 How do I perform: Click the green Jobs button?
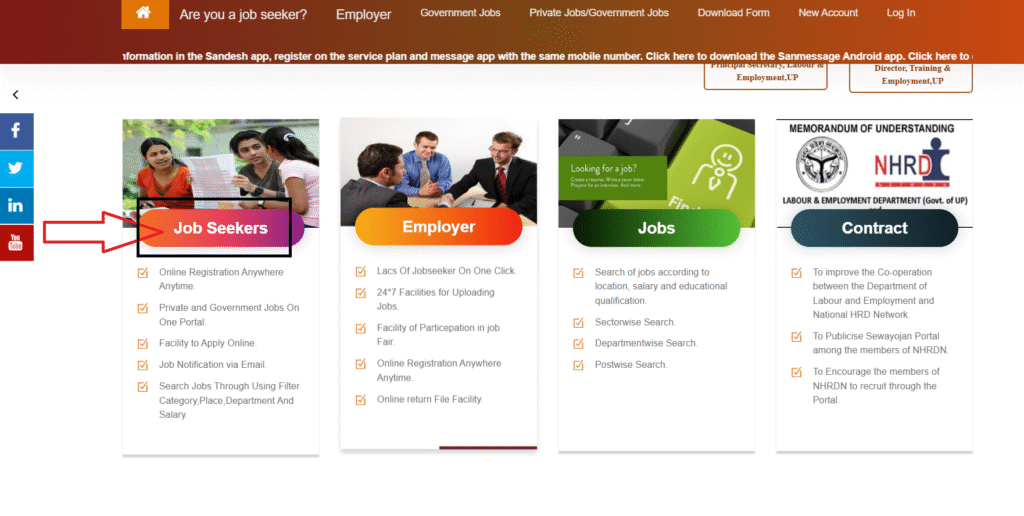(x=656, y=228)
